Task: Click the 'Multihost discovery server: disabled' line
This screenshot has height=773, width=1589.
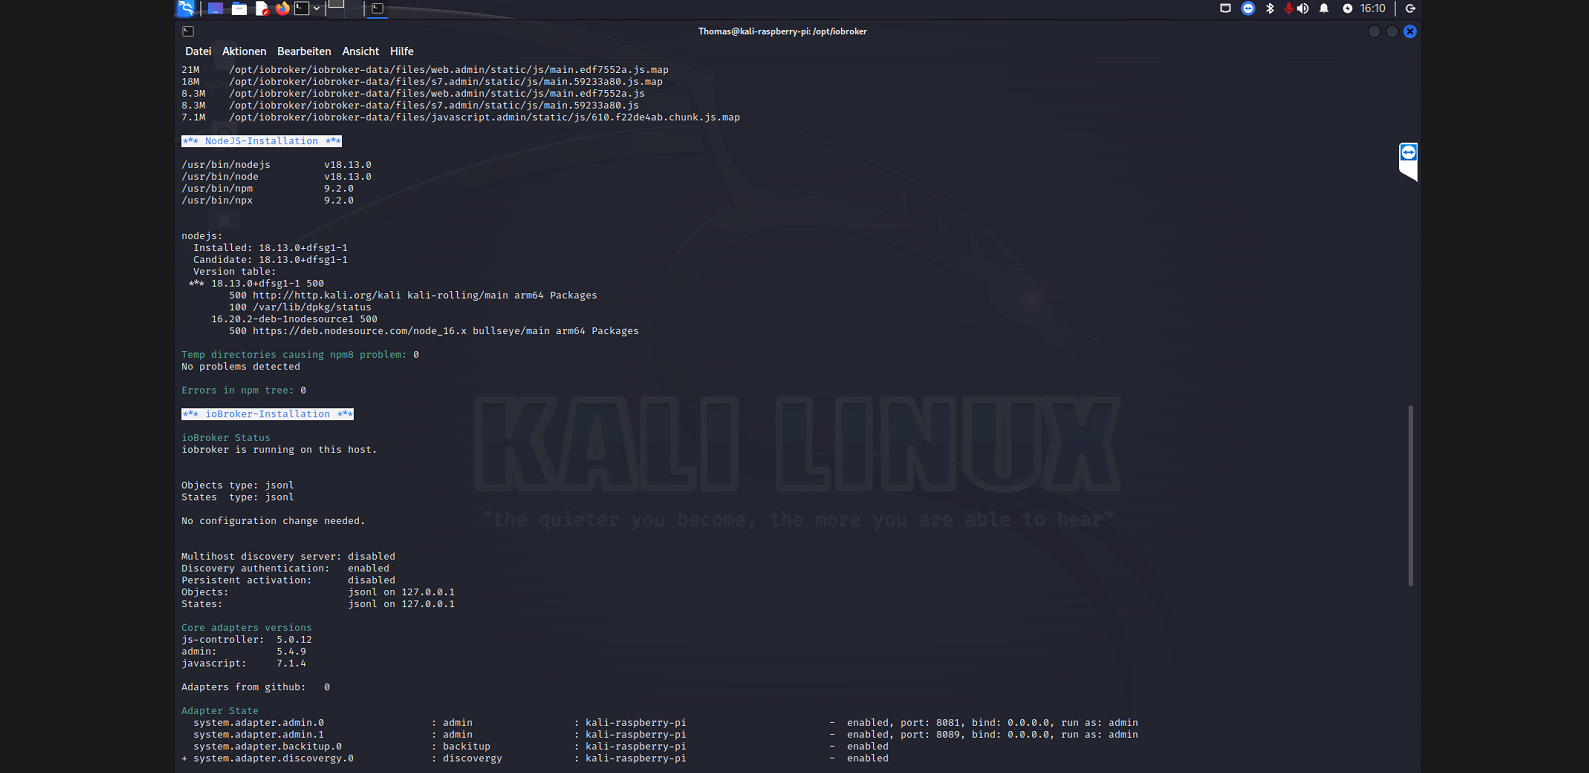Action: pos(288,557)
